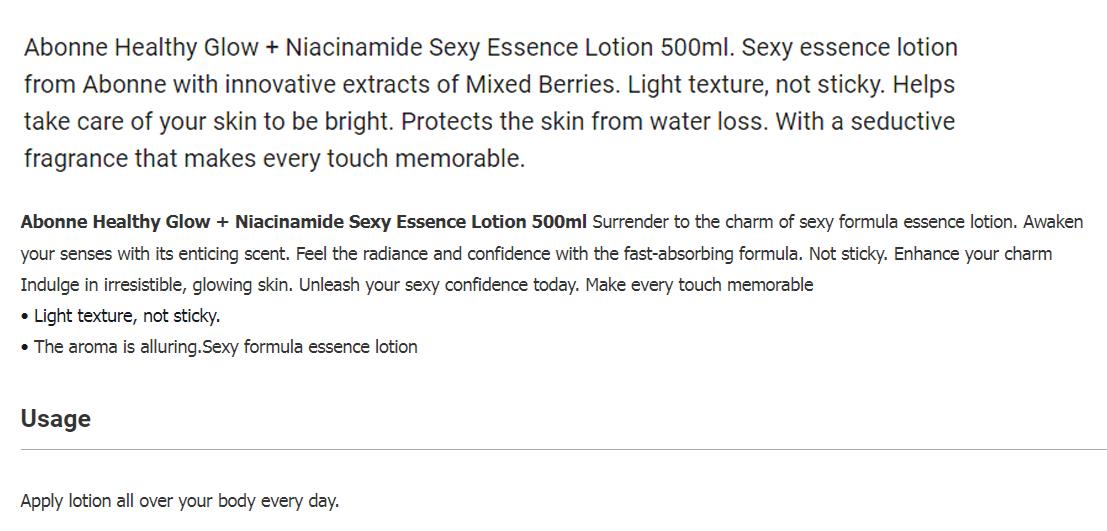This screenshot has width=1107, height=531.
Task: Click the words 'Mixed Berries' in the intro
Action: pos(541,85)
